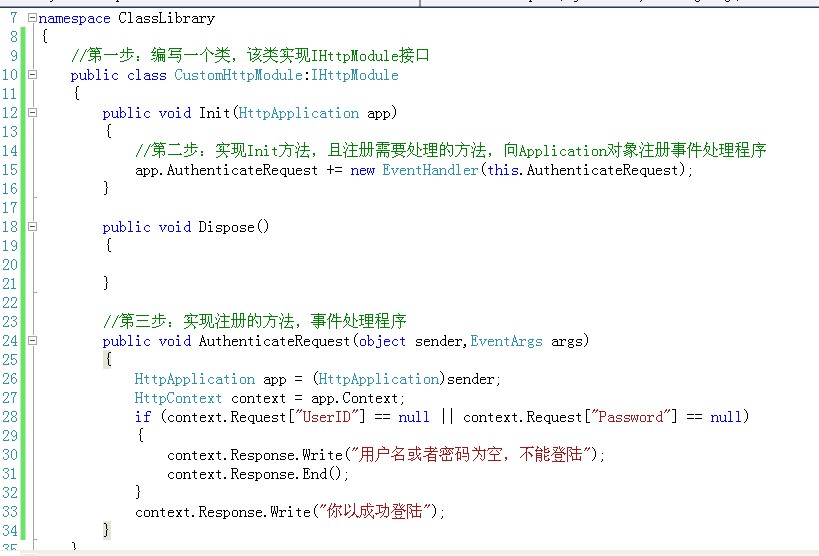Click the "用户名或者密码为空，不能登陆" string
Viewport: 819px width, 556px height.
tap(472, 454)
